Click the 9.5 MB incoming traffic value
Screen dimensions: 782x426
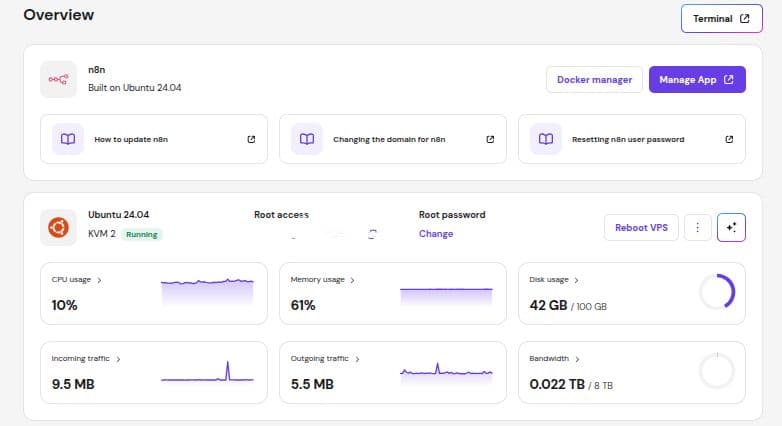73,384
